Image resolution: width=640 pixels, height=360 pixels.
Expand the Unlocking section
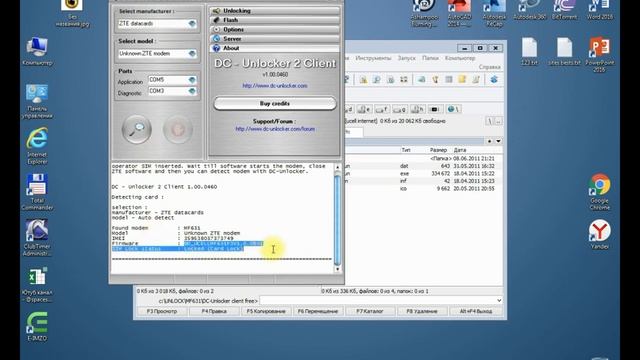275,11
